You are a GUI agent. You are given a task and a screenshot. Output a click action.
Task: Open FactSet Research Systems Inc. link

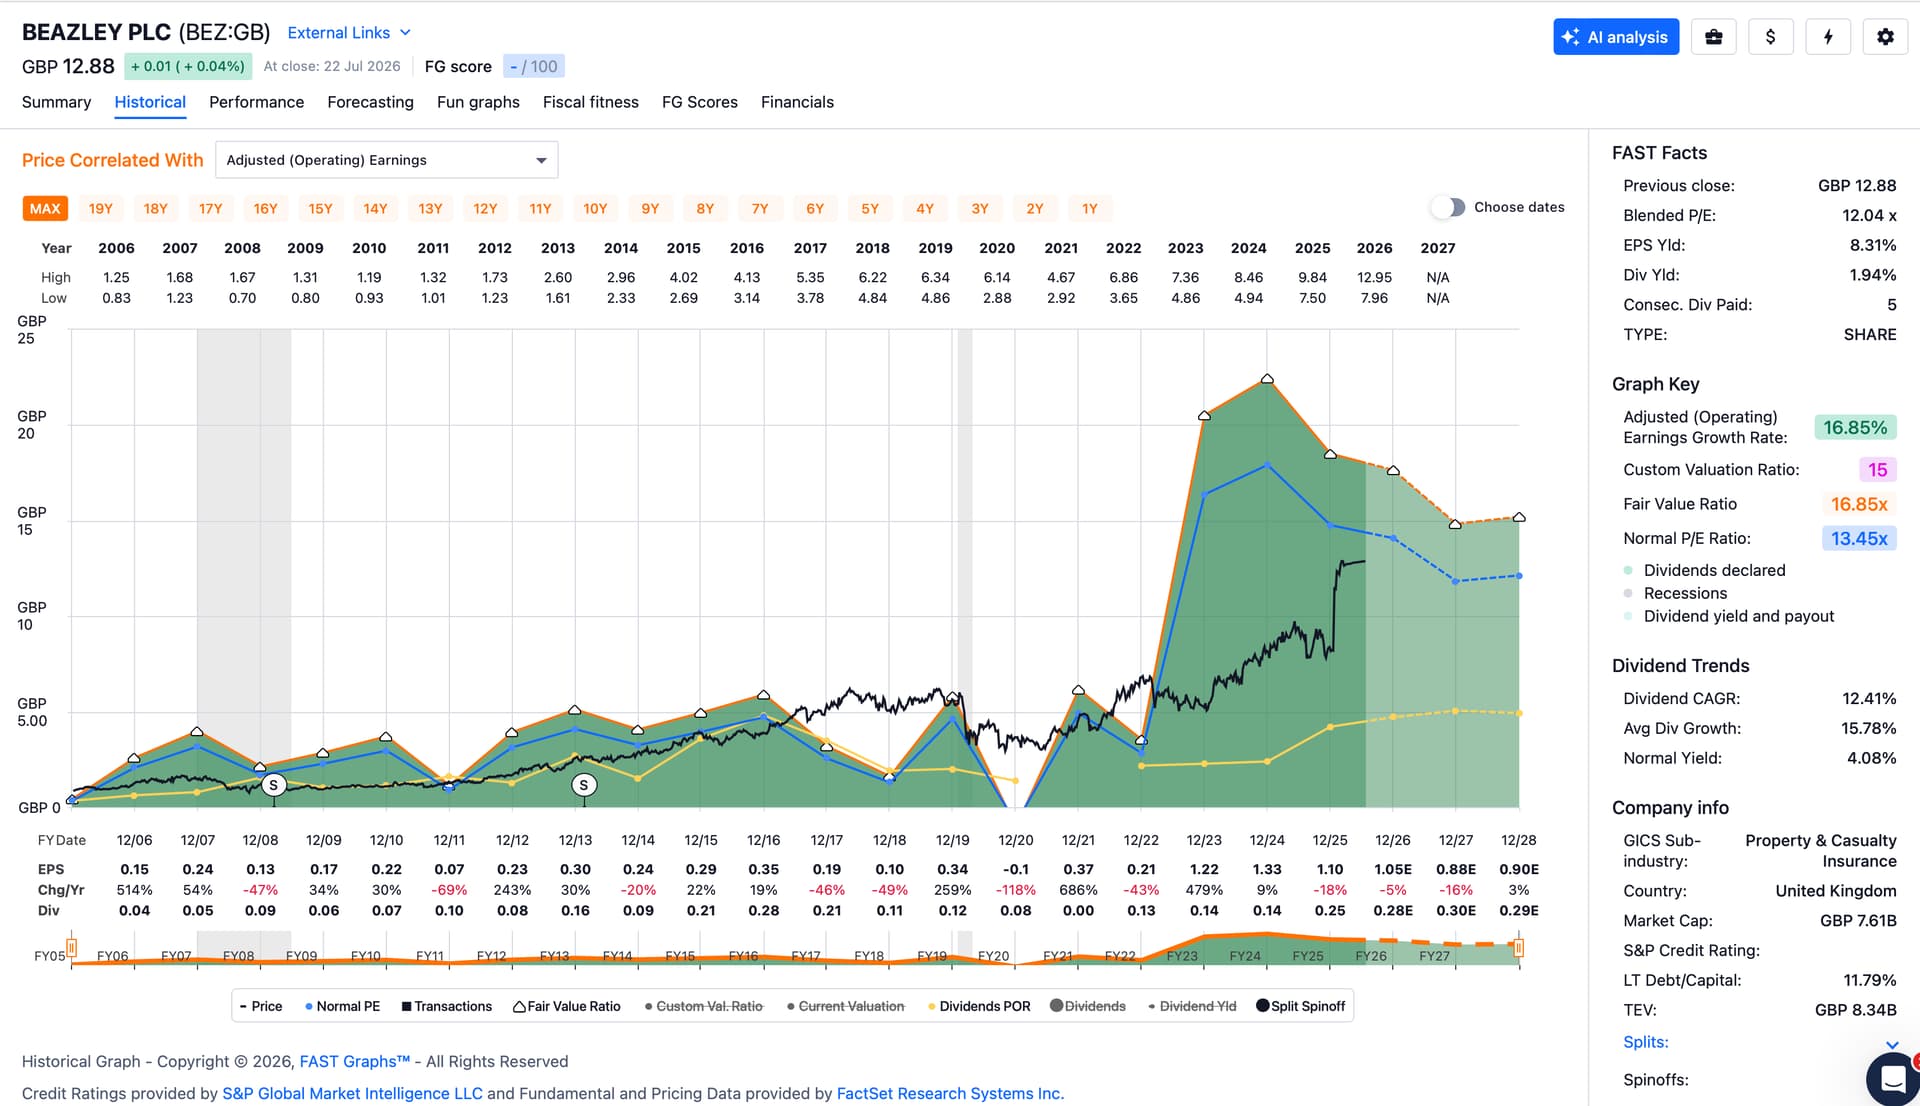point(950,1093)
